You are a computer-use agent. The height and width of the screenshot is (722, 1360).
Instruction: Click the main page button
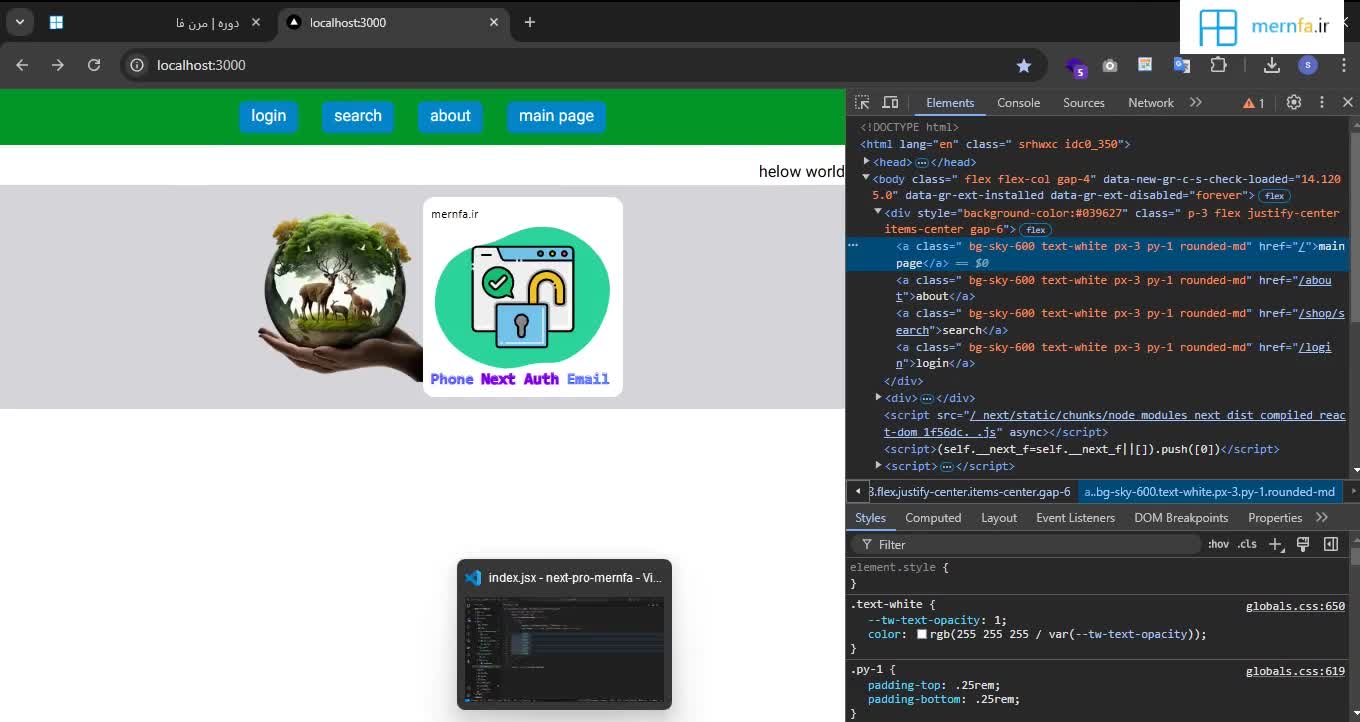[556, 116]
